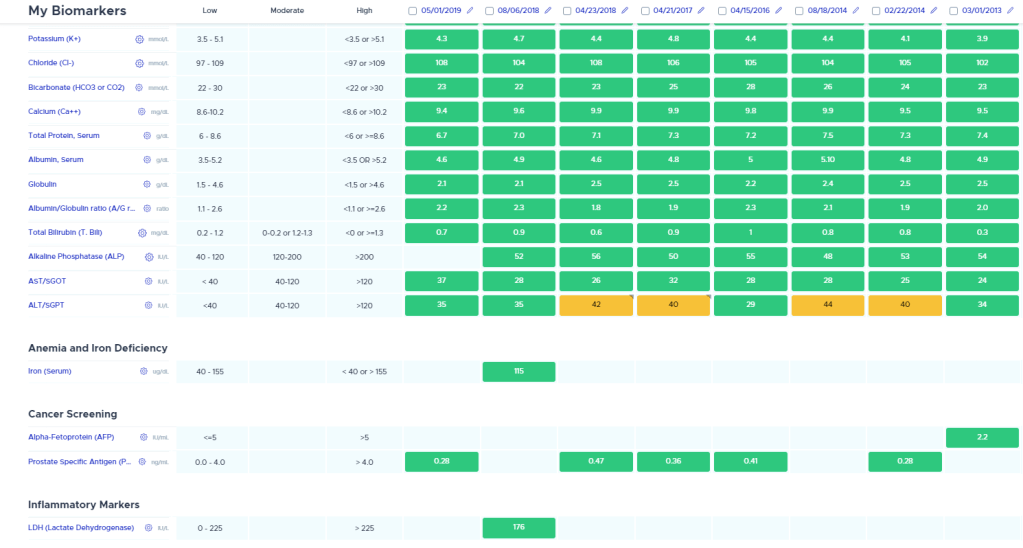This screenshot has width=1023, height=548.
Task: Open the gear icon for ALT/SGPT
Action: [x=147, y=305]
